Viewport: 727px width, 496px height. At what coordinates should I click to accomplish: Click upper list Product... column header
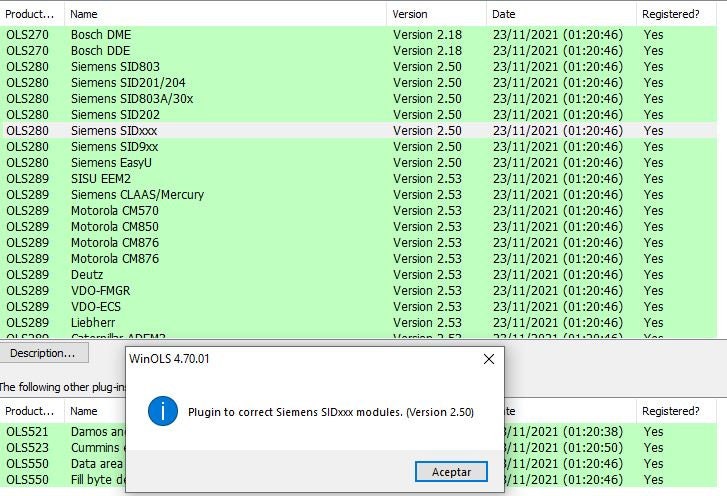pos(30,14)
